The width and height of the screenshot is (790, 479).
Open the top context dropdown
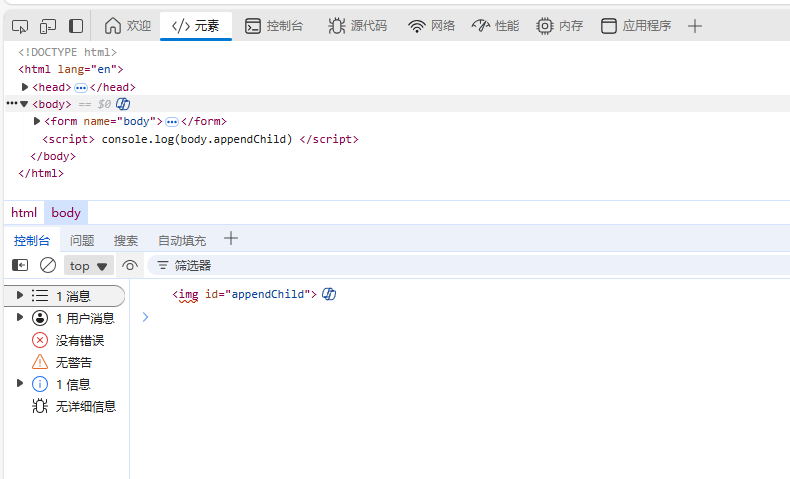tap(89, 265)
